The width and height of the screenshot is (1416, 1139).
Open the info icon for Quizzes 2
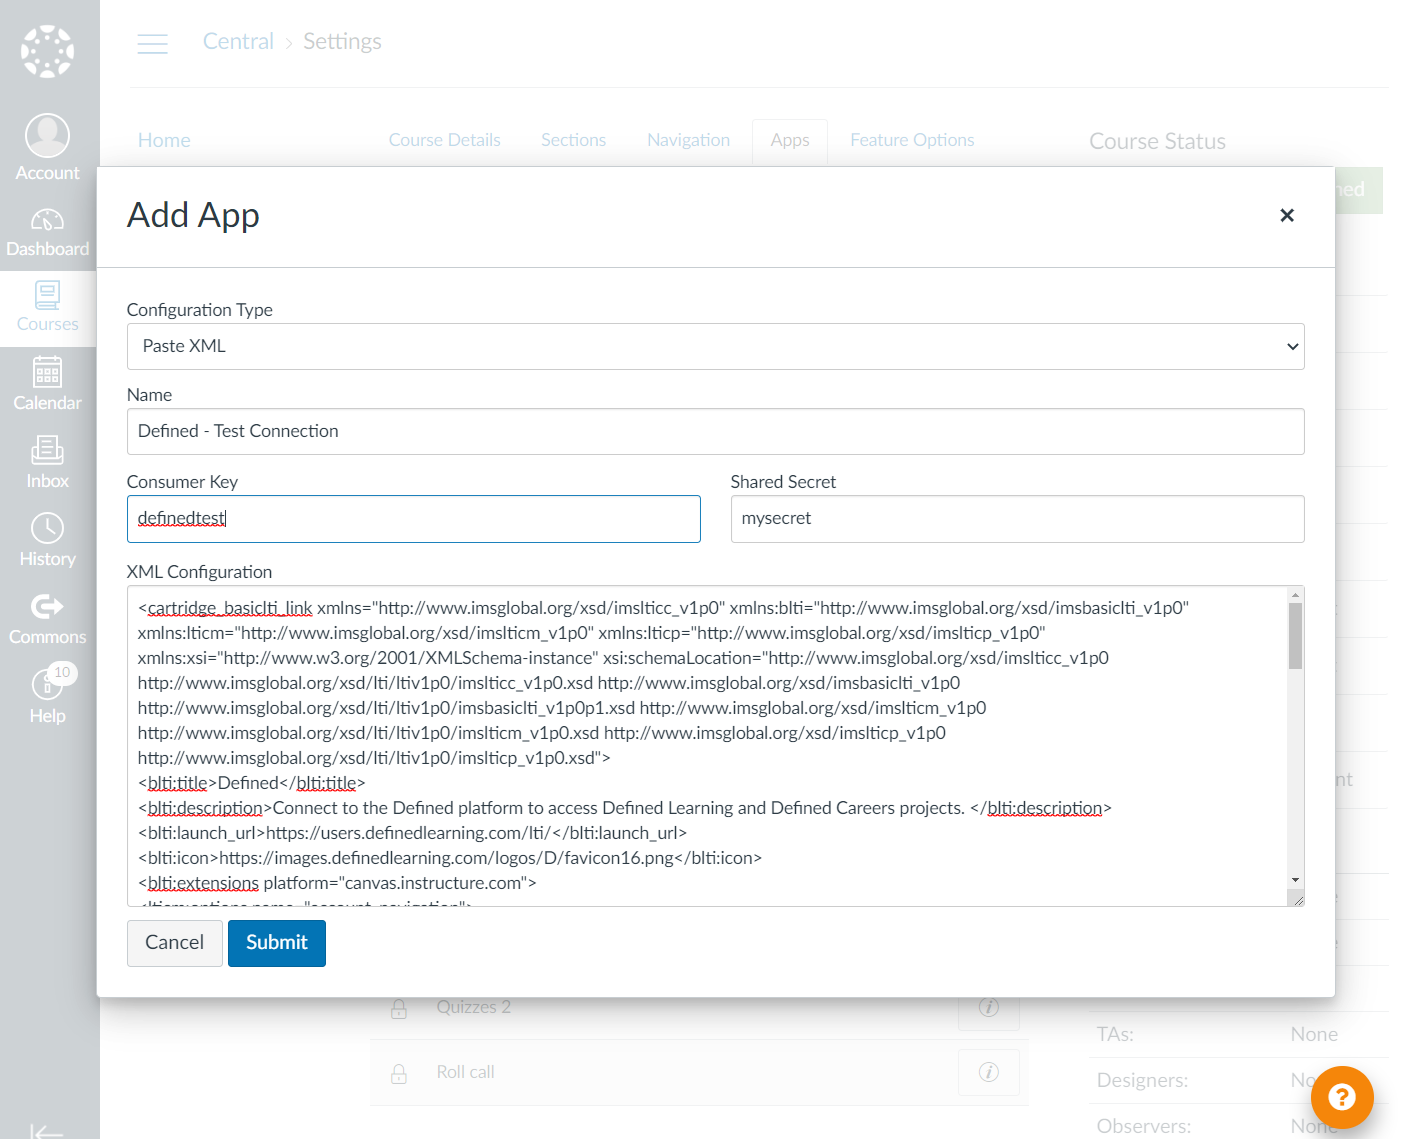point(989,1007)
